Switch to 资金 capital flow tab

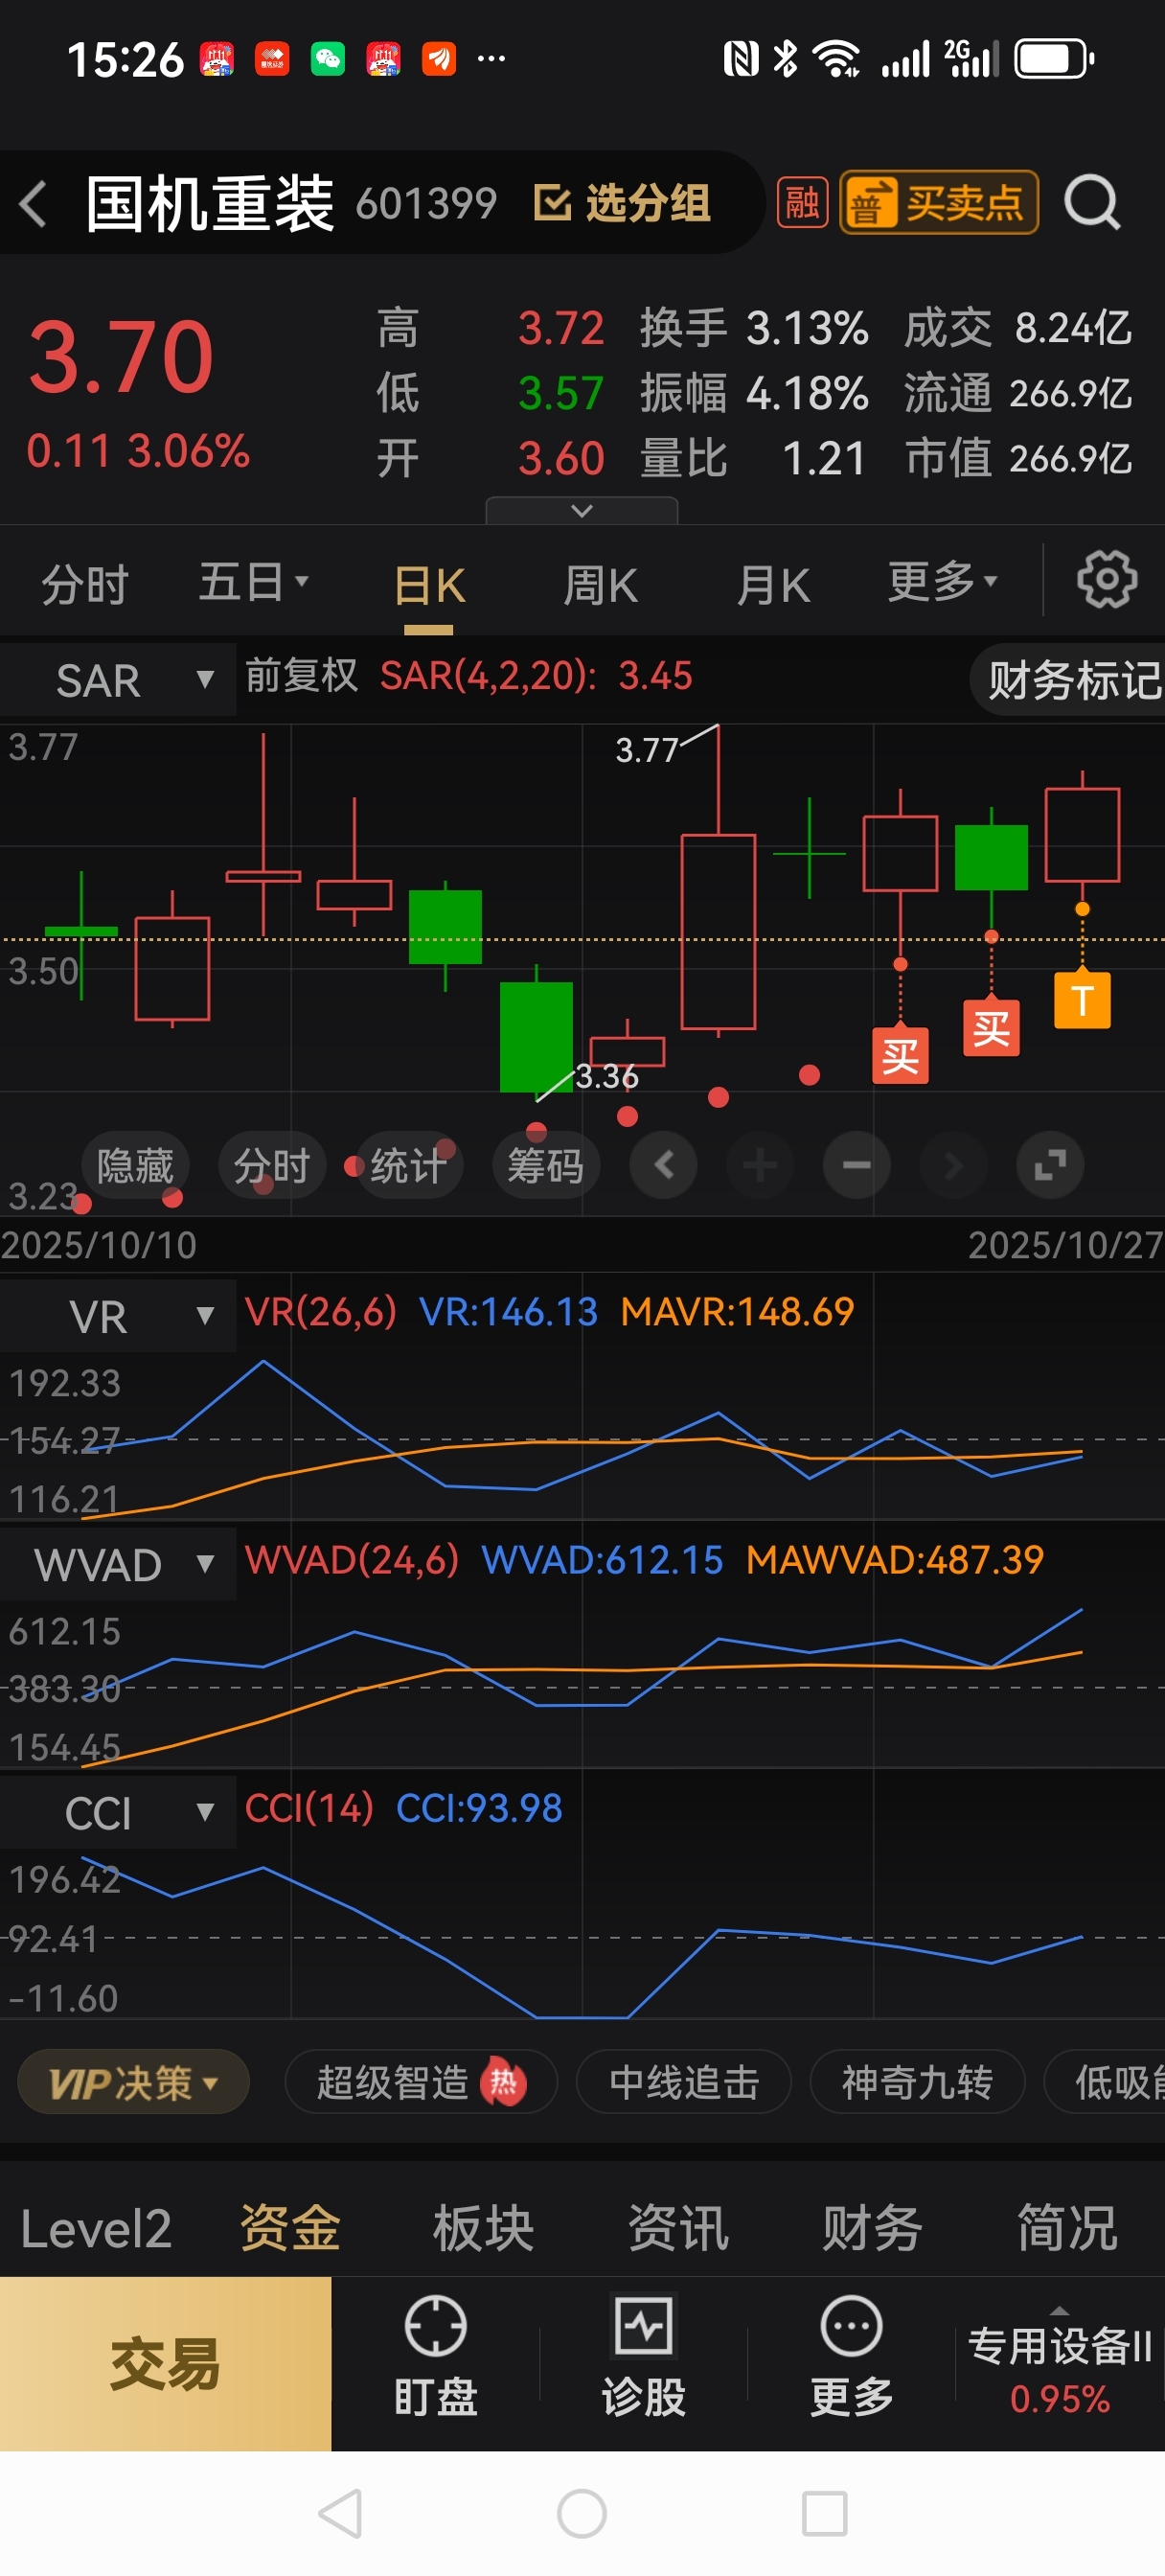point(290,2229)
